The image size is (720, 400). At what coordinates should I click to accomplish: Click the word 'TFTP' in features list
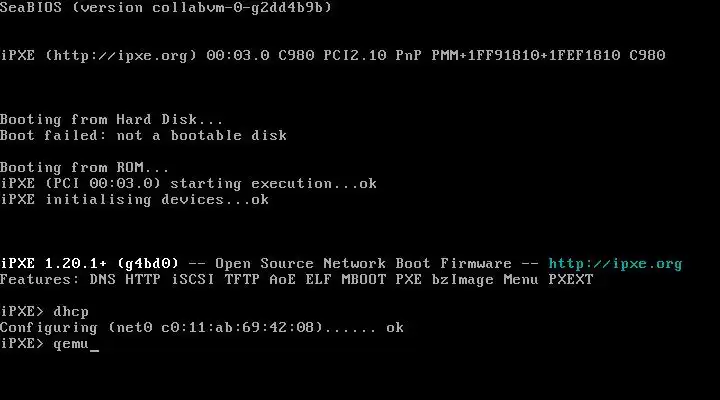click(242, 280)
